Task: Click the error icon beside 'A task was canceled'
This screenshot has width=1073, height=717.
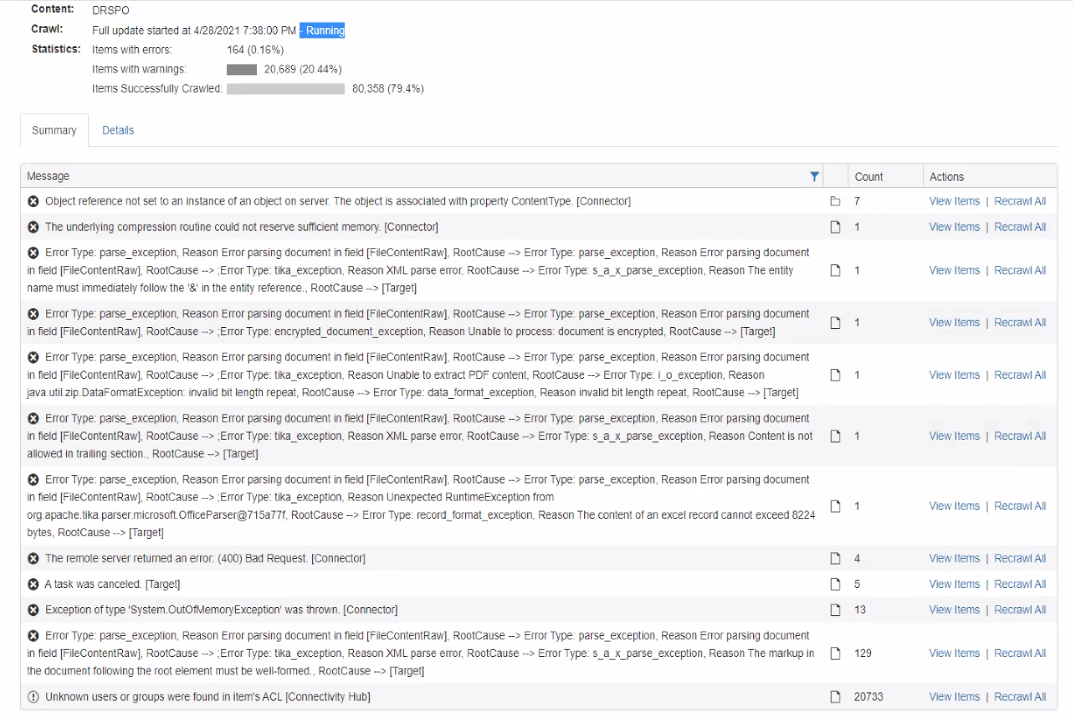Action: (34, 584)
